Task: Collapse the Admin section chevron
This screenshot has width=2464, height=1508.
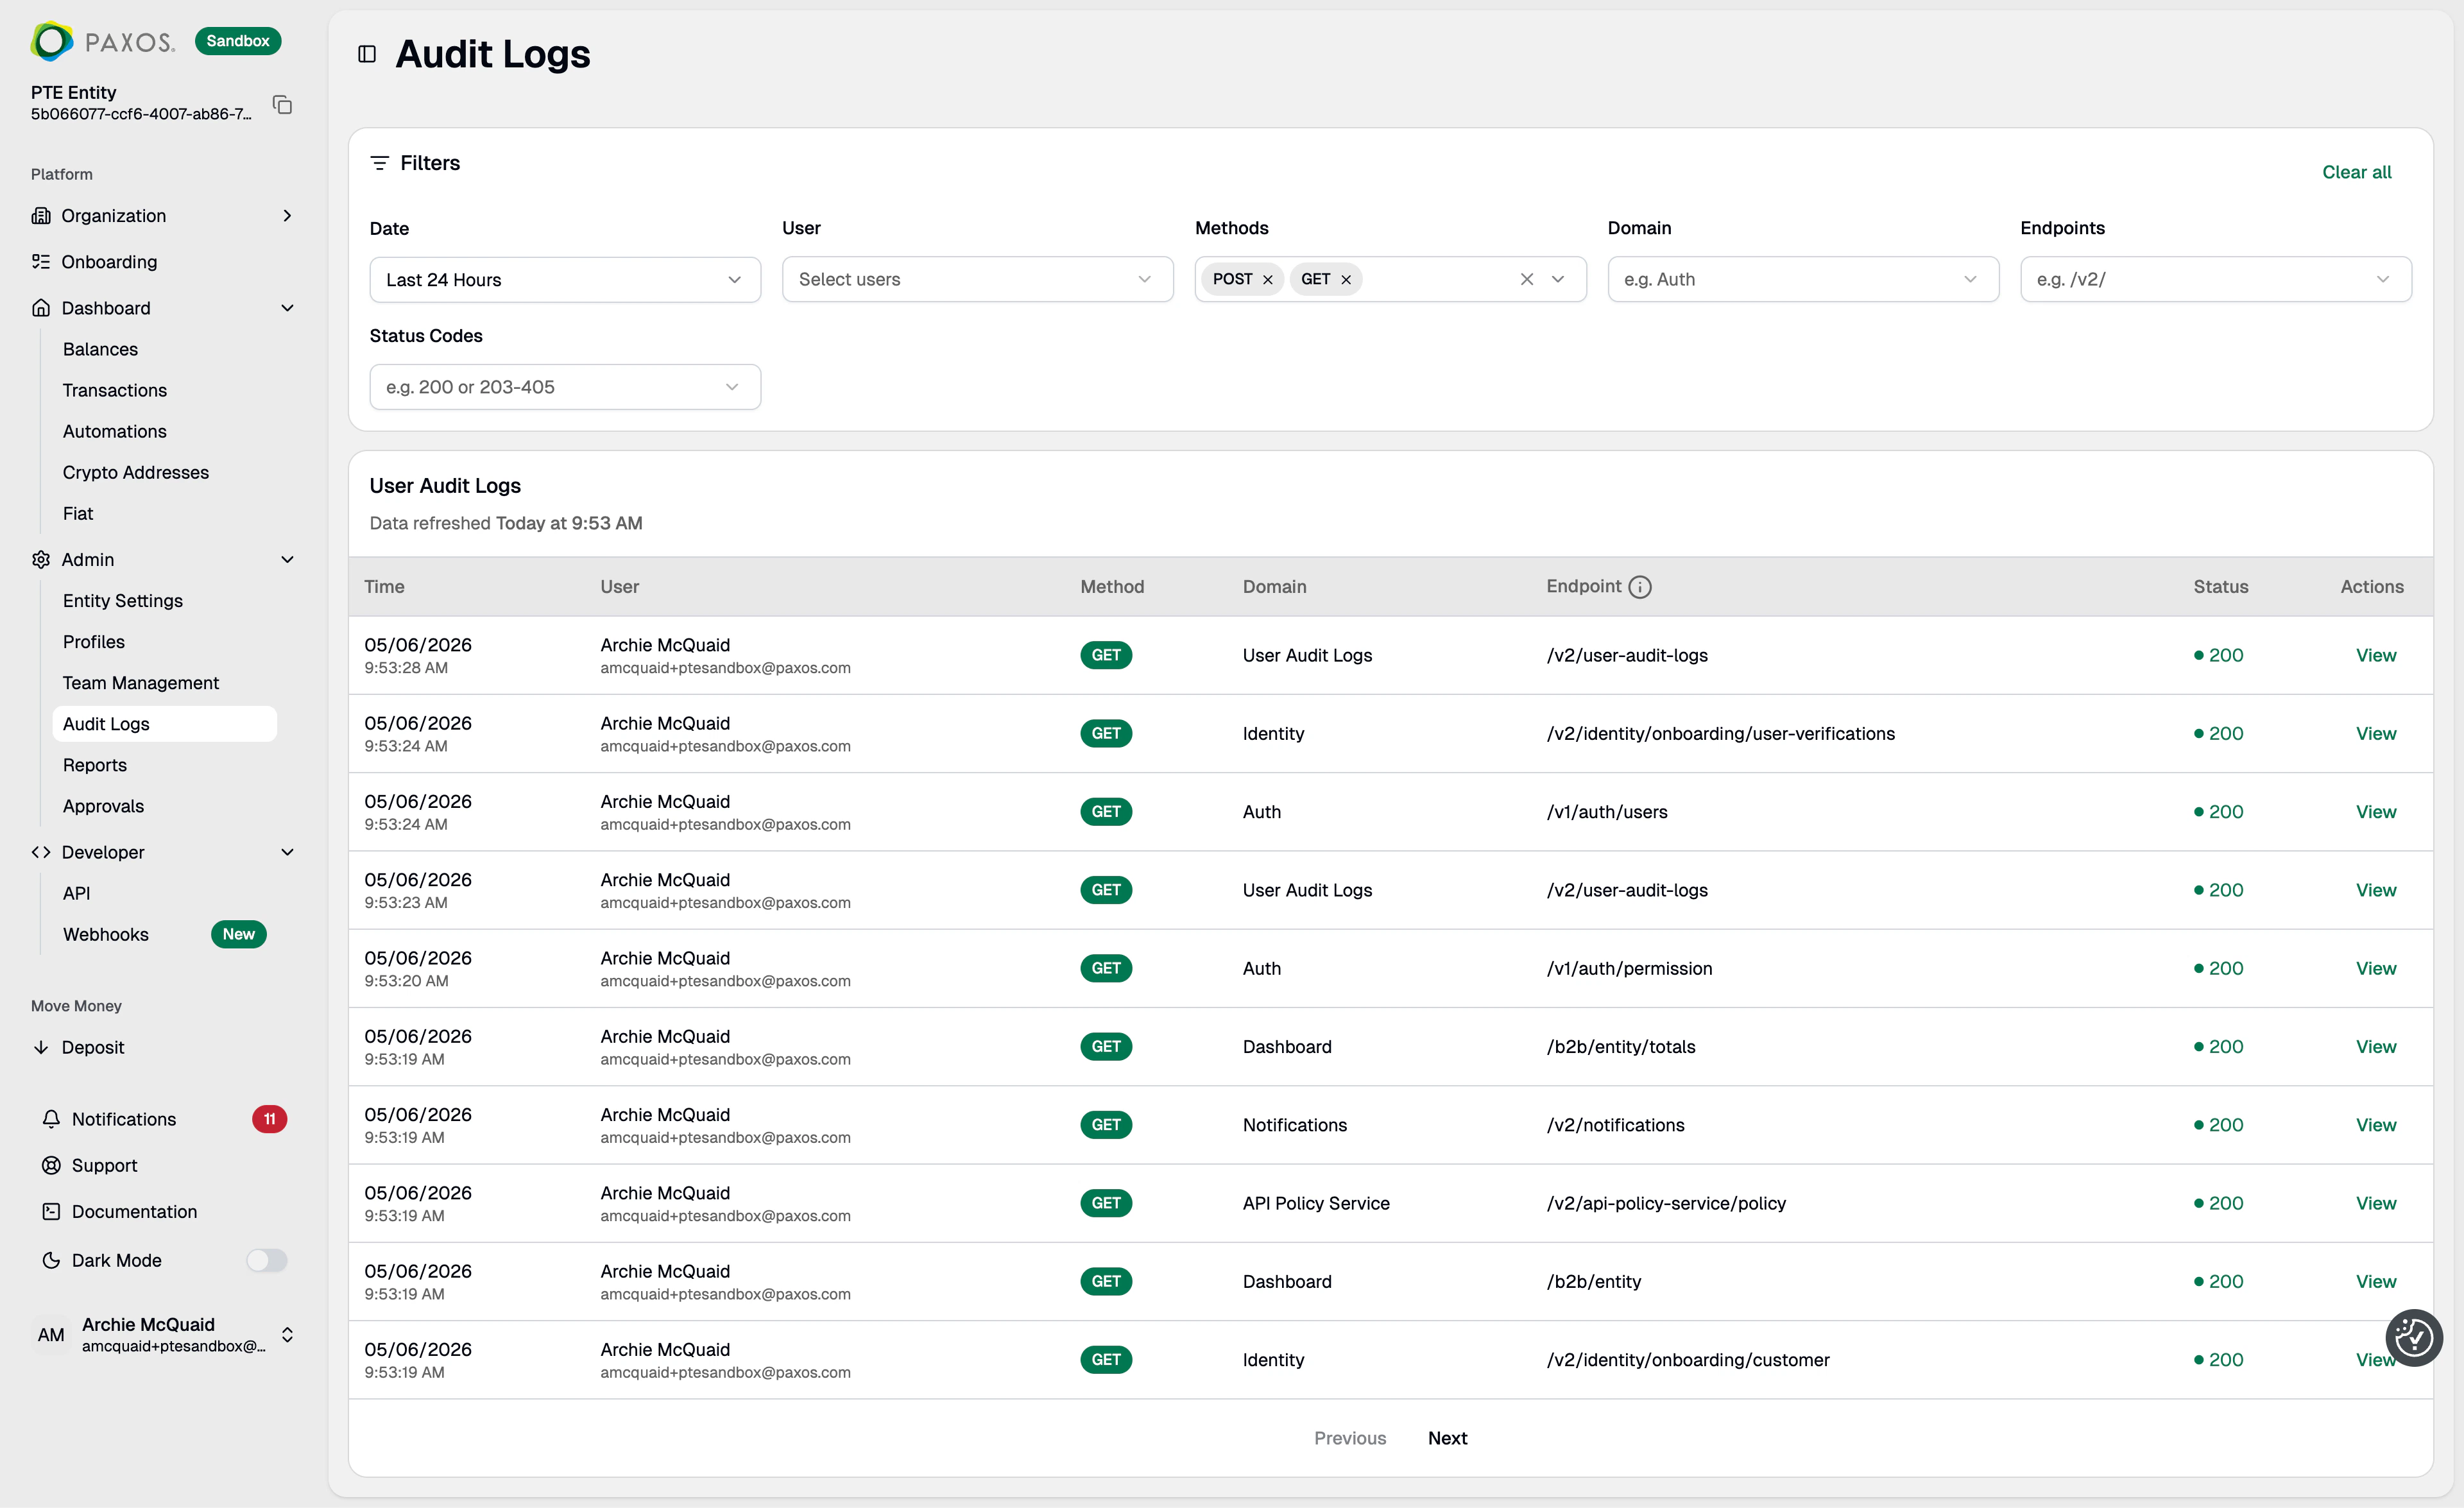Action: coord(288,560)
